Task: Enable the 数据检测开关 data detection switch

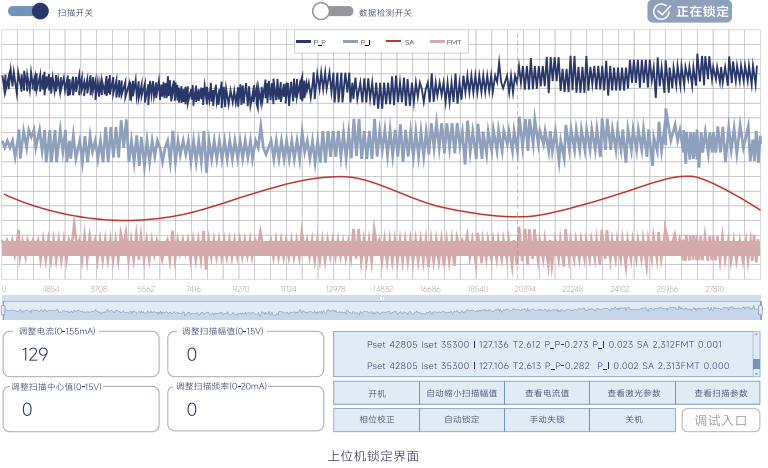Action: [x=332, y=12]
